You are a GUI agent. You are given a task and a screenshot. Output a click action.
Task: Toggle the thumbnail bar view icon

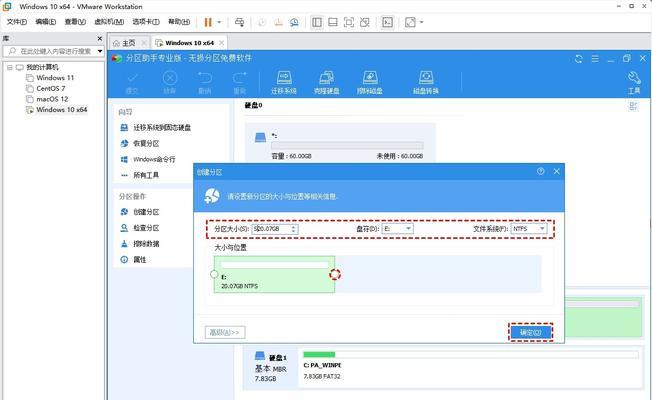point(333,22)
